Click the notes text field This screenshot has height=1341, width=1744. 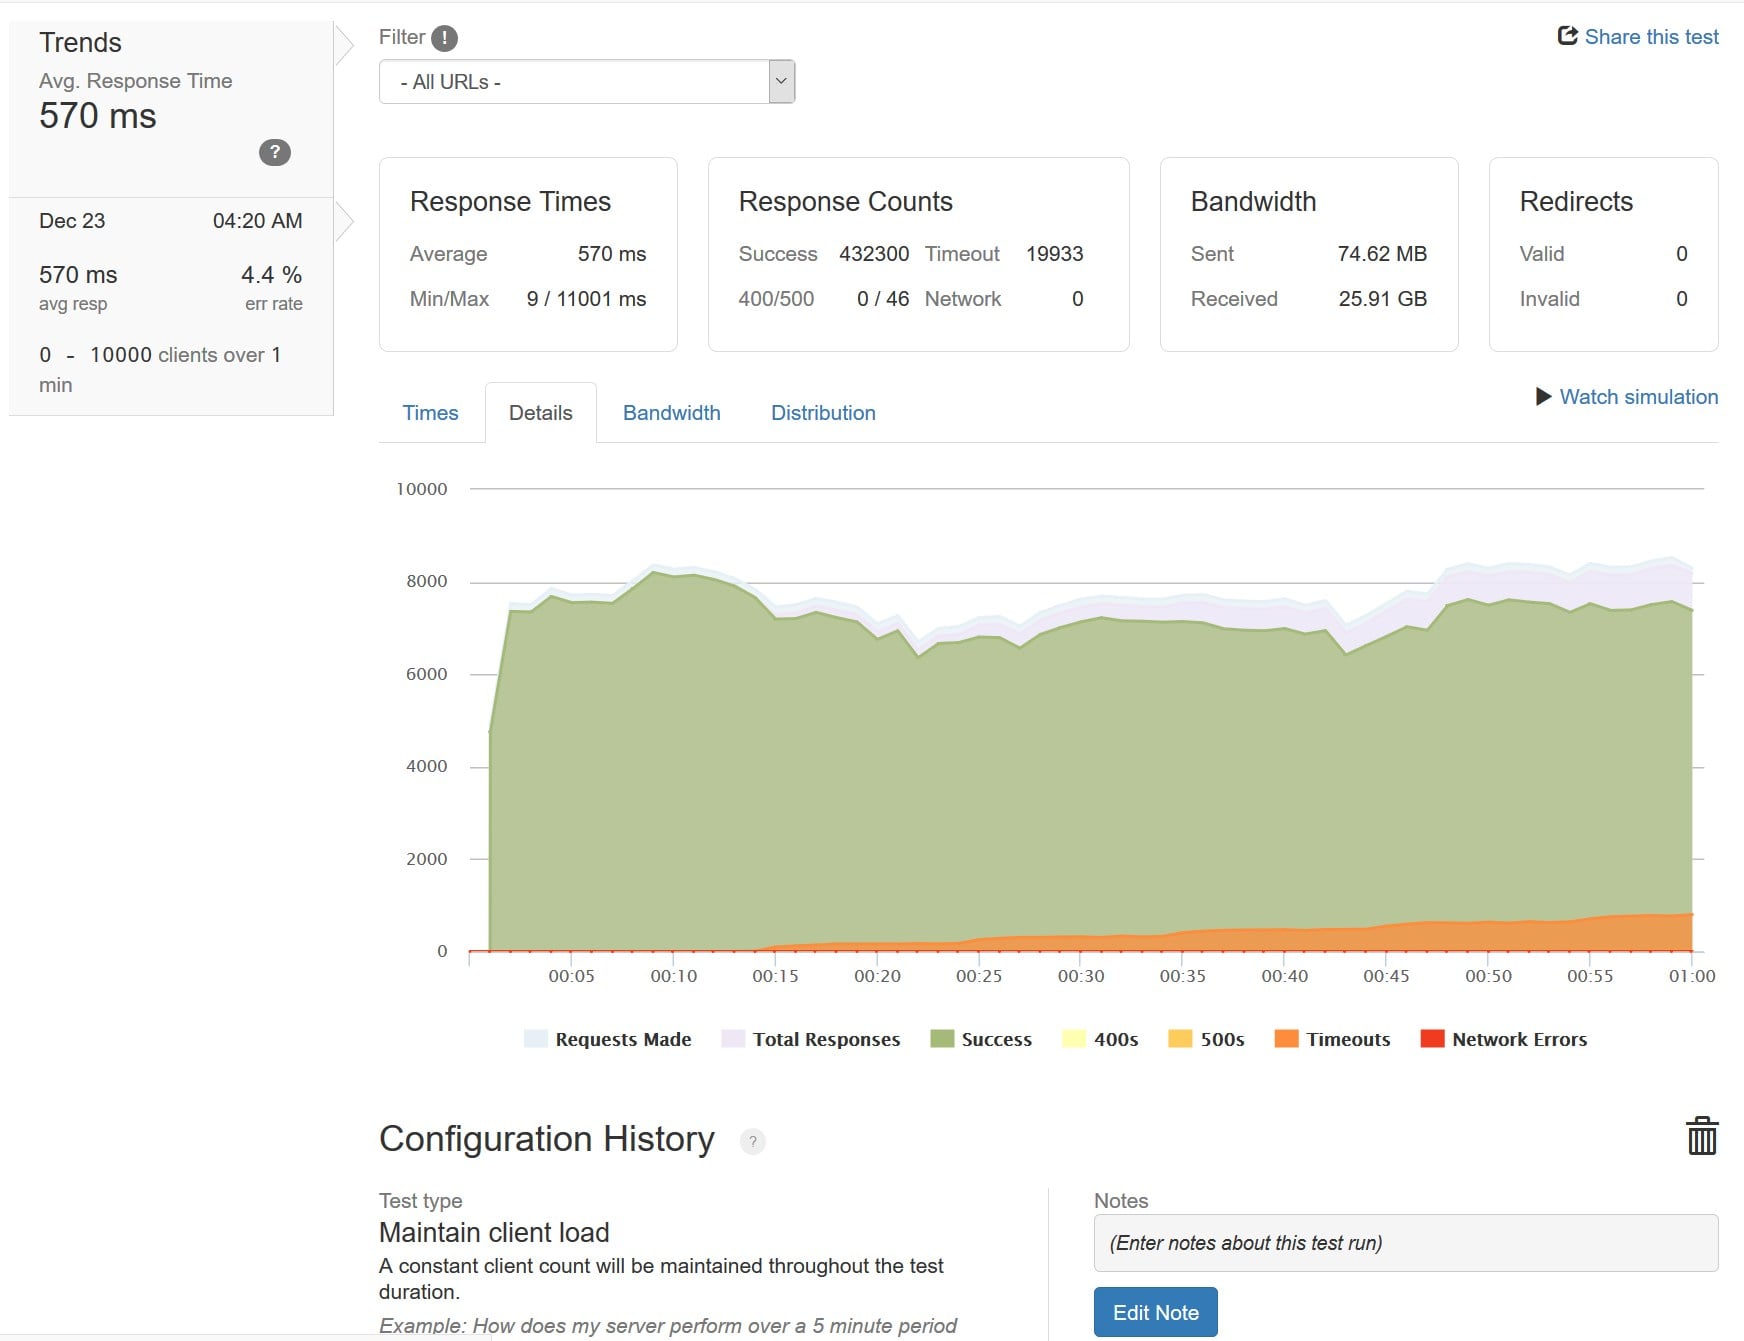[1406, 1243]
